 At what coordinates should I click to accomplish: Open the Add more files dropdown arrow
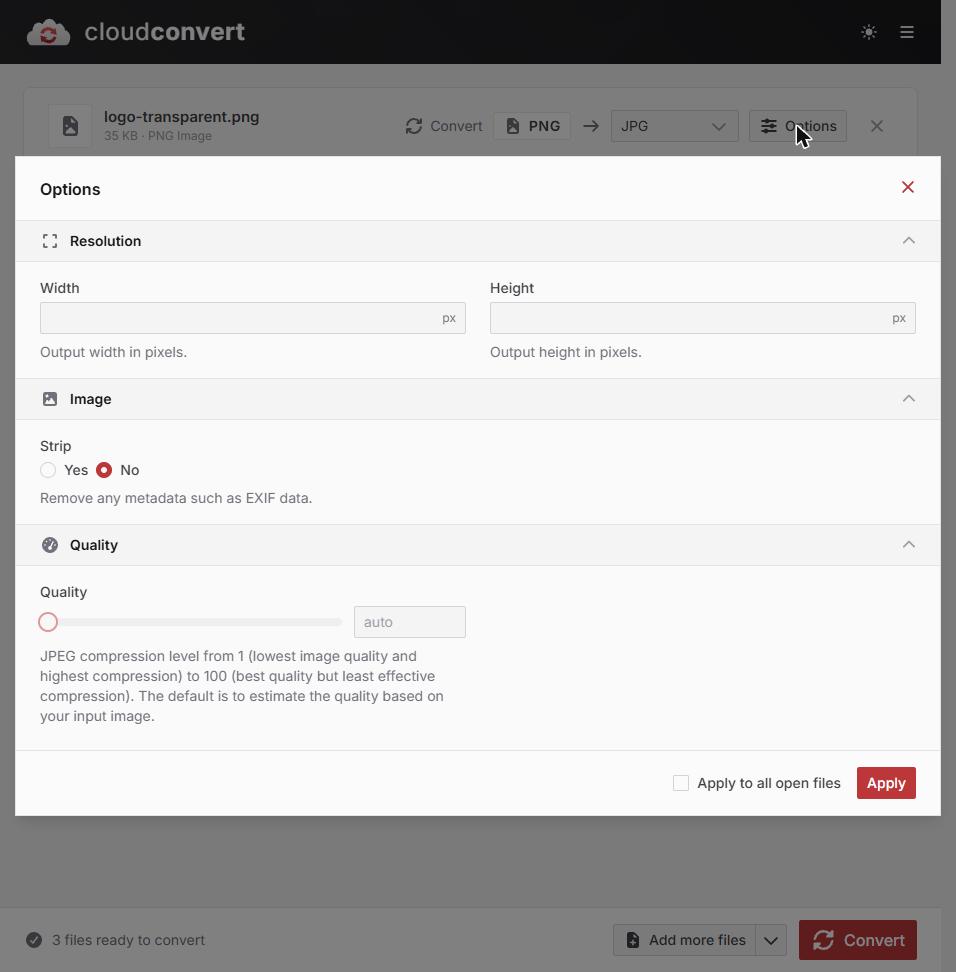tap(771, 940)
